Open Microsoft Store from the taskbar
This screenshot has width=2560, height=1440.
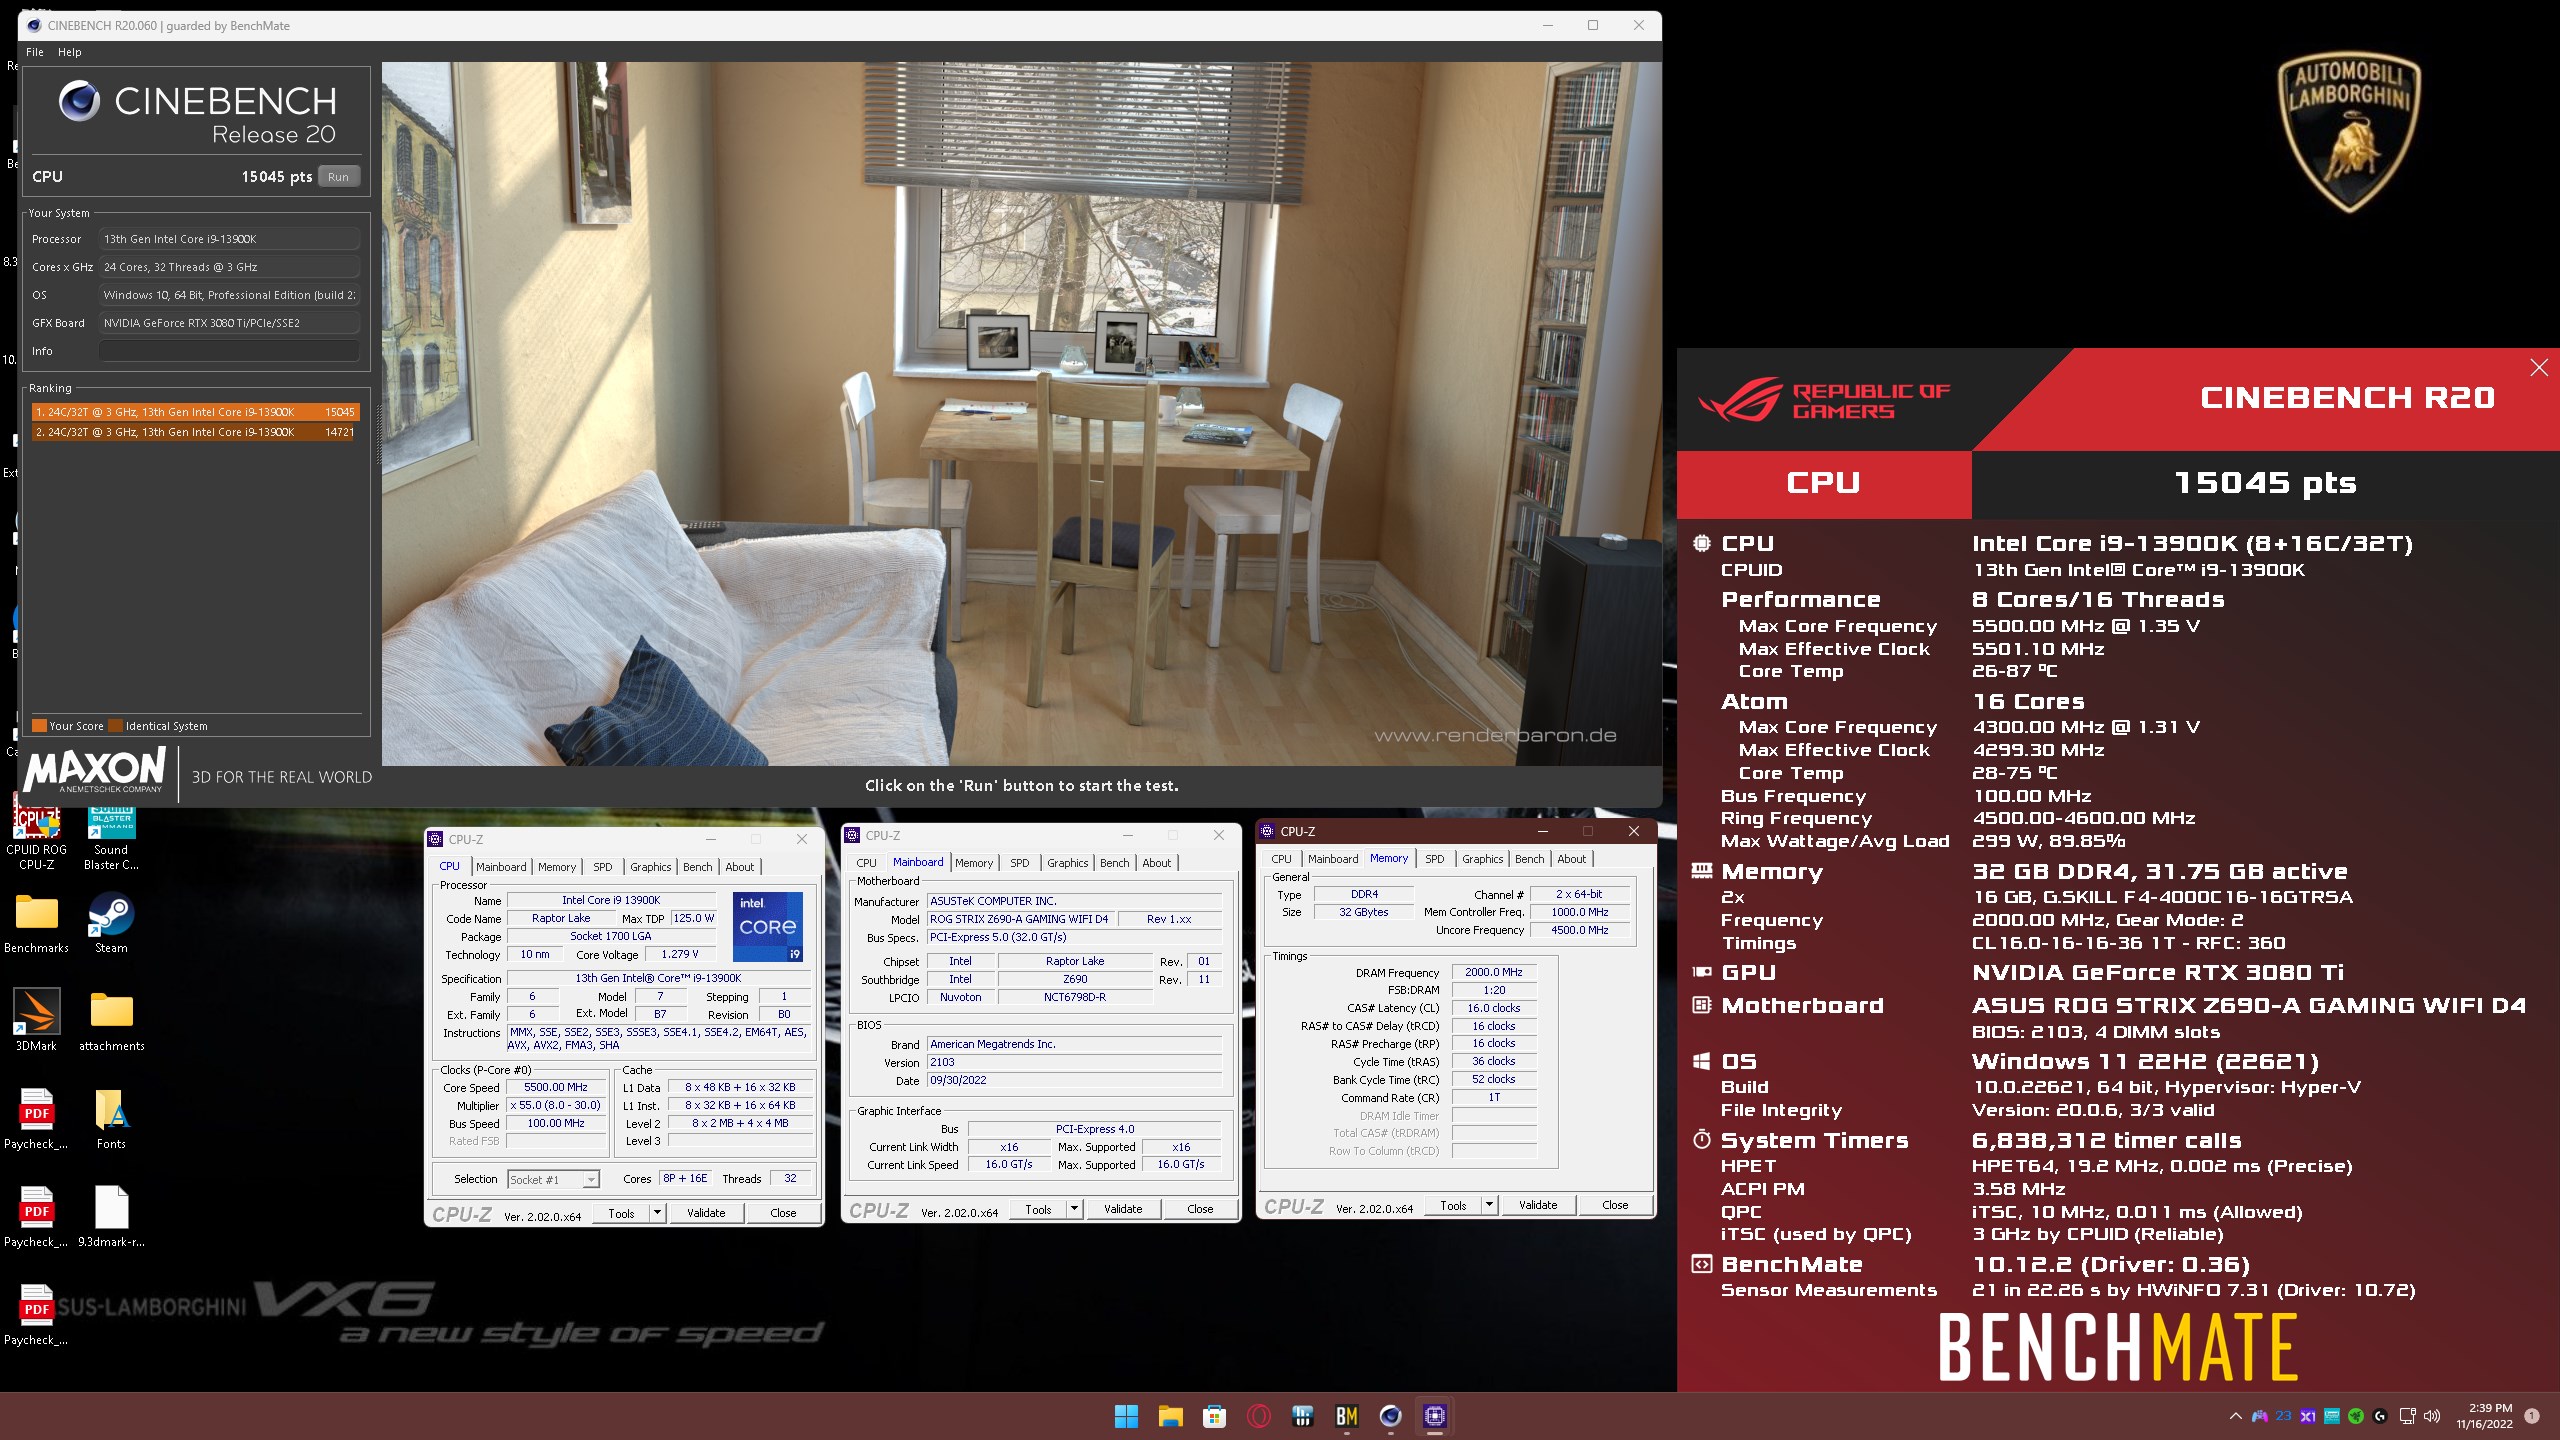tap(1214, 1416)
